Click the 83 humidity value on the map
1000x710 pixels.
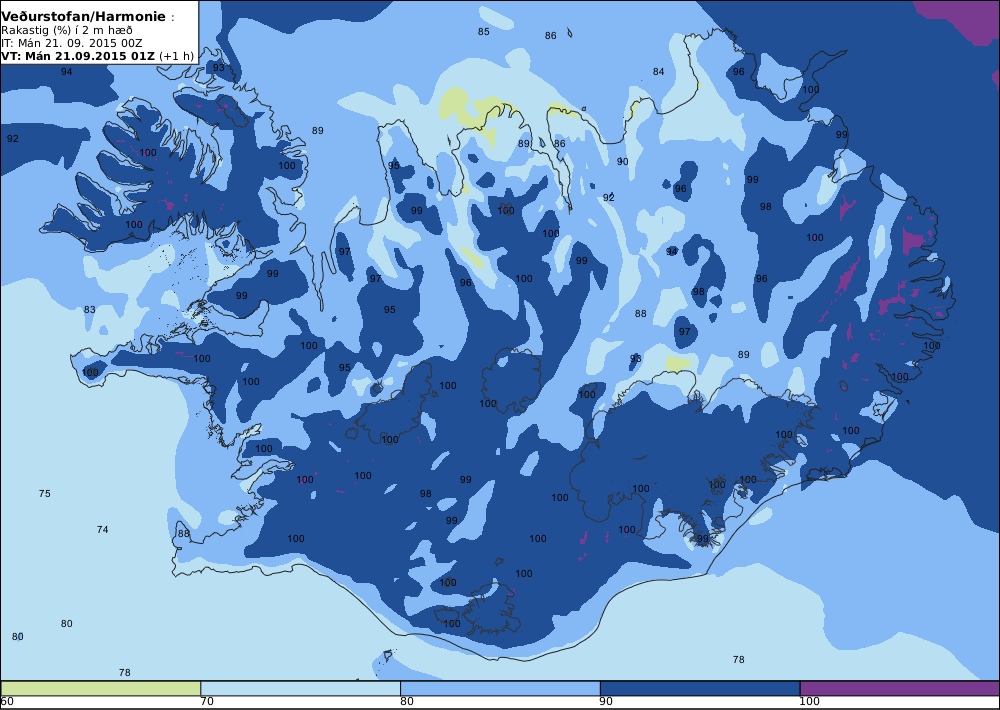tap(89, 309)
